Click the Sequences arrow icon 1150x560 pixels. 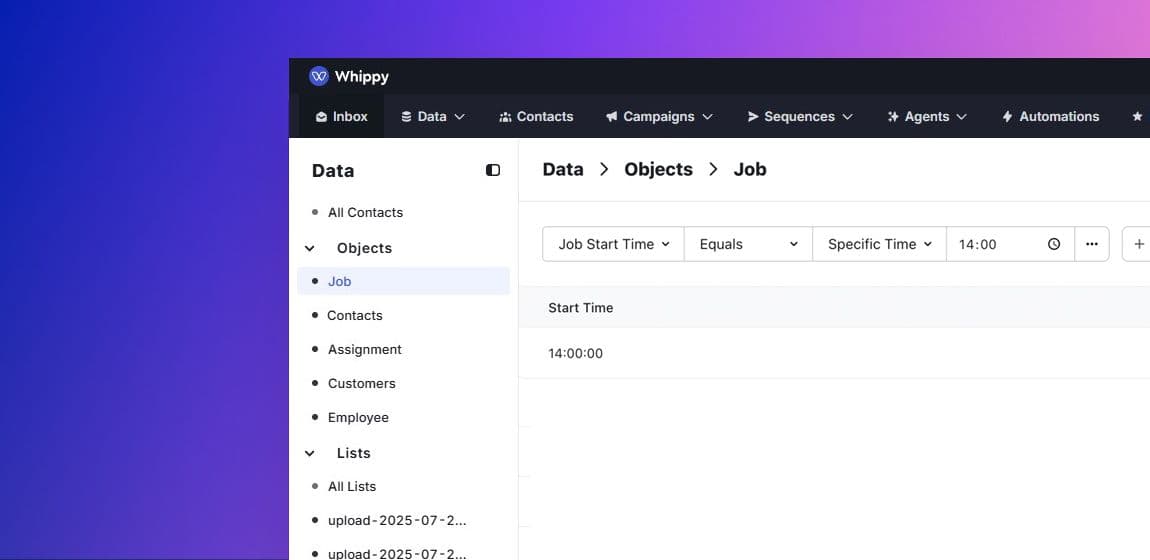752,117
